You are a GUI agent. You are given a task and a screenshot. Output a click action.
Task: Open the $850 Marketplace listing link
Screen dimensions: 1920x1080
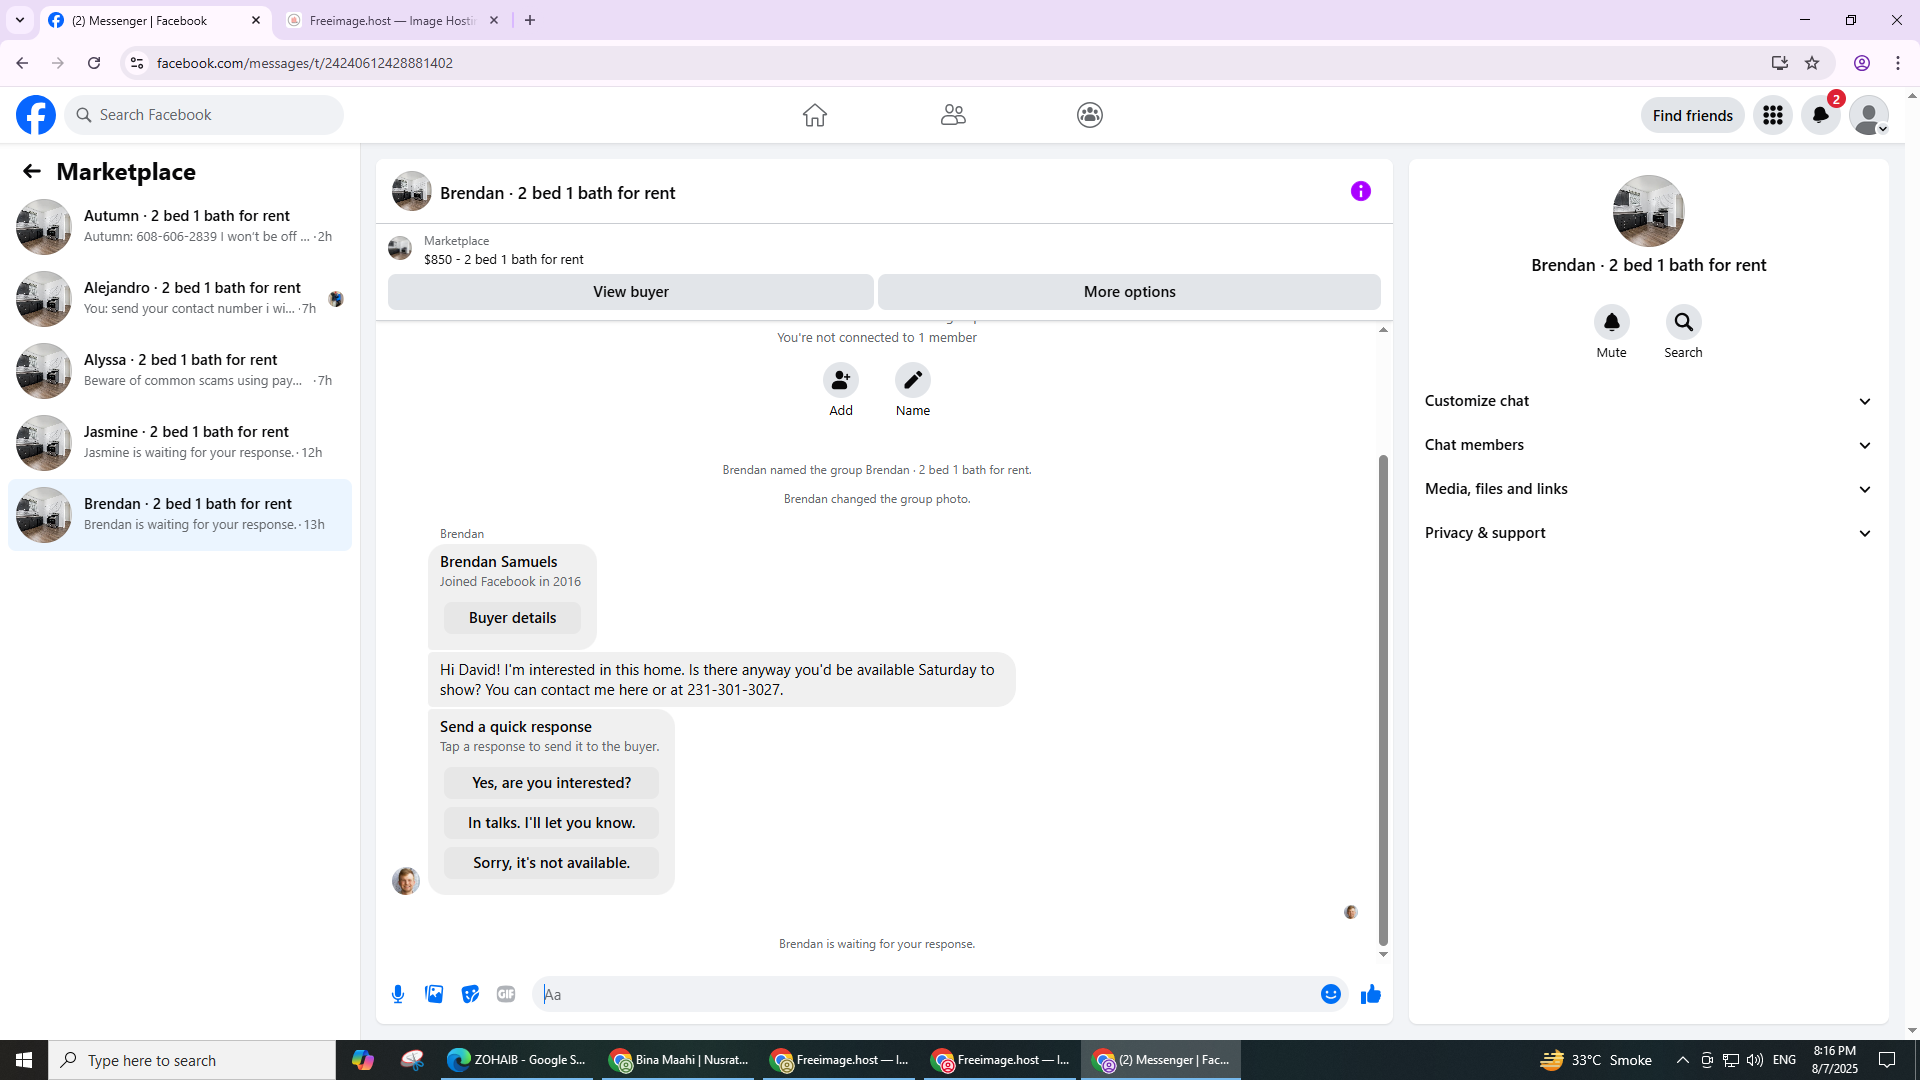[503, 259]
